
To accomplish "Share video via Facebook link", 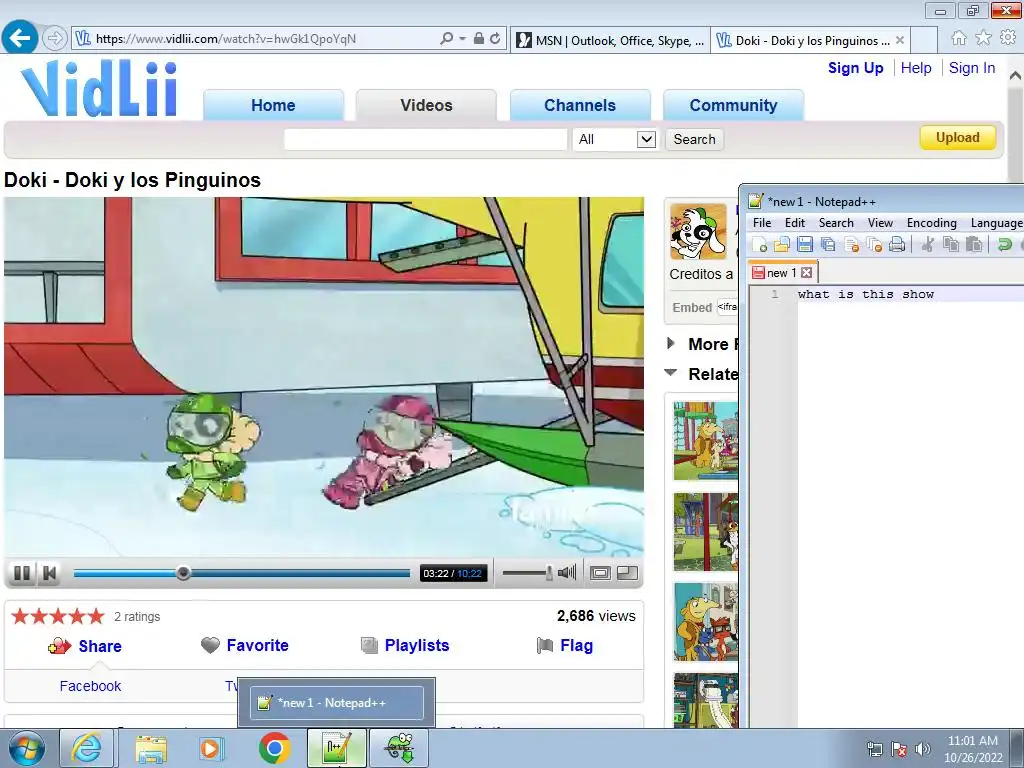I will point(90,686).
